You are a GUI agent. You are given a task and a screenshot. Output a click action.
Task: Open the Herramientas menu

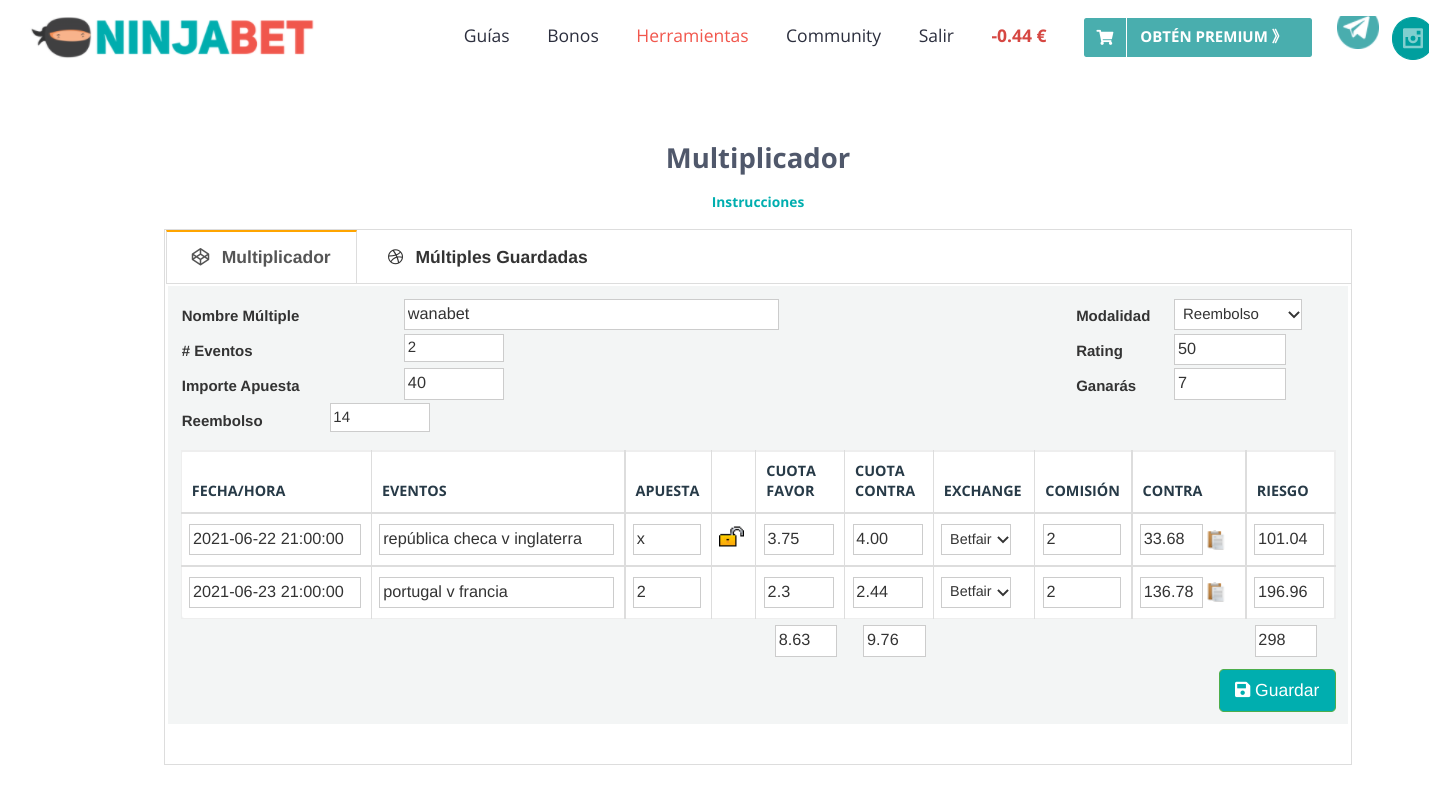pos(692,36)
